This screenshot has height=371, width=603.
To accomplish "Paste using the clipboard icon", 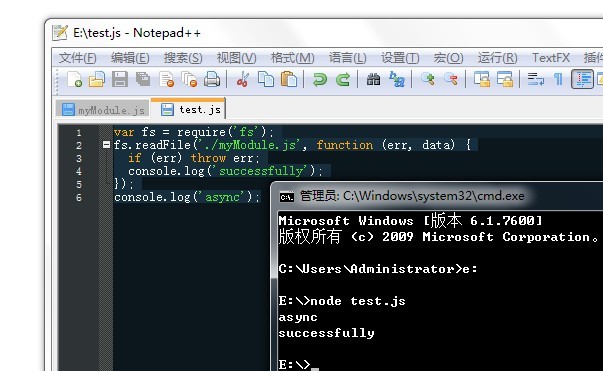I will (289, 79).
